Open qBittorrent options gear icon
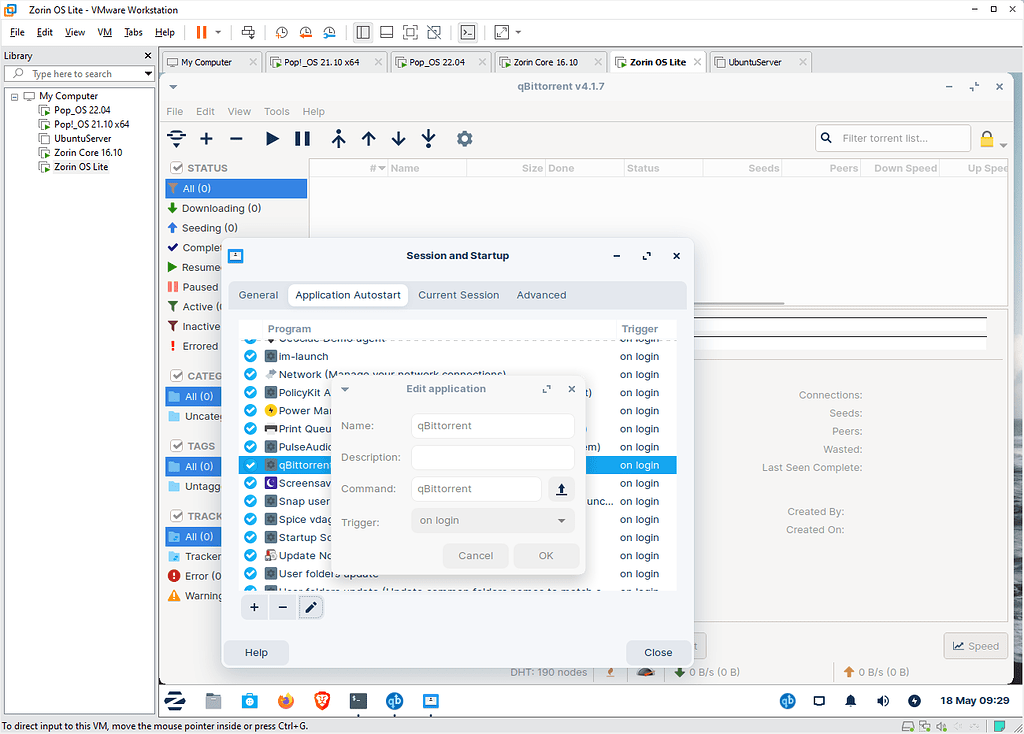 coord(464,138)
